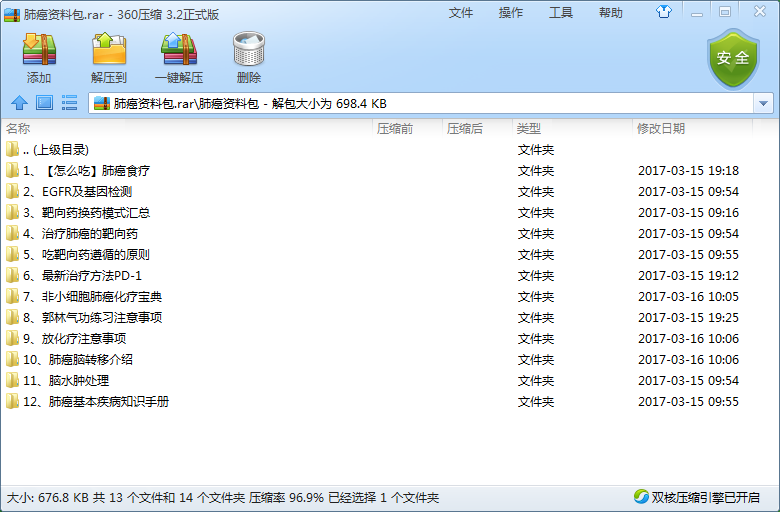Image resolution: width=780 pixels, height=512 pixels.
Task: Open the skin (shirt) icon in title bar
Action: 664,11
